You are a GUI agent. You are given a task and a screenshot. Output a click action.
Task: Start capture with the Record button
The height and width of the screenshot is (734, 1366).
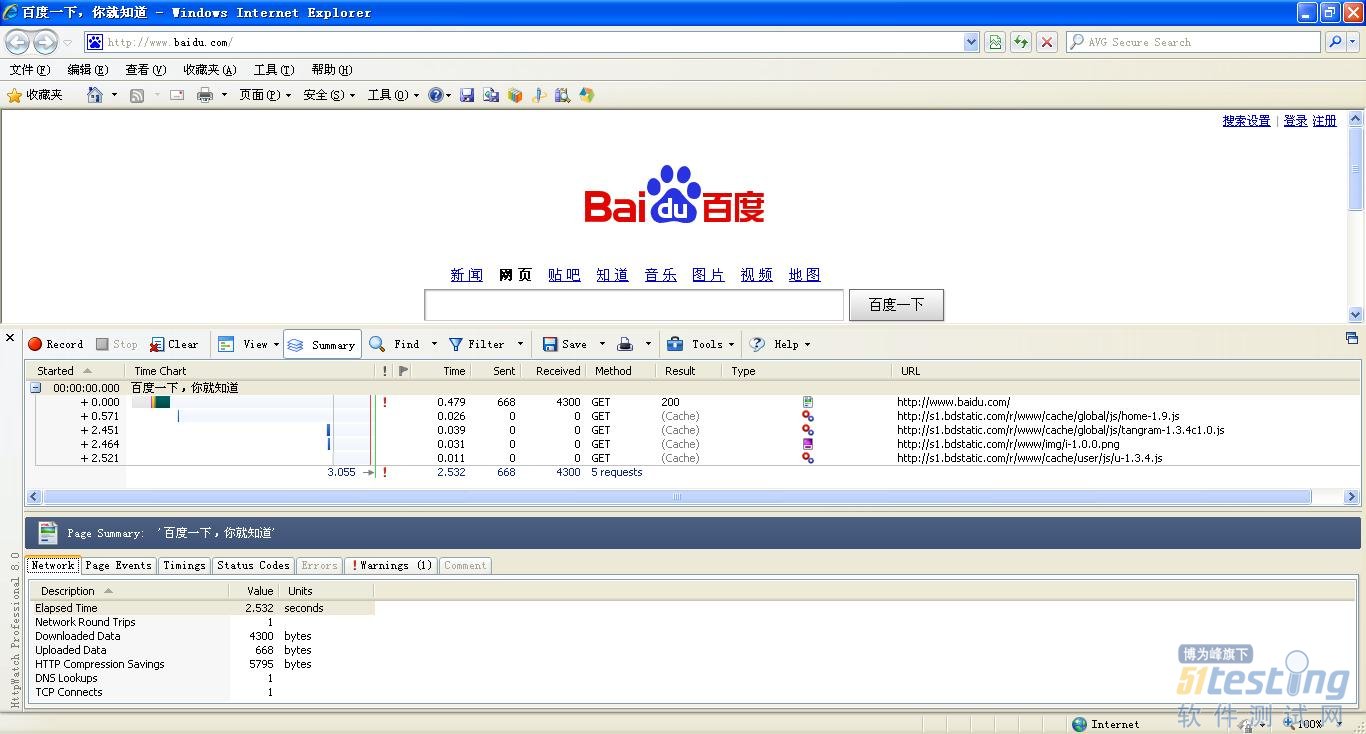coord(55,344)
